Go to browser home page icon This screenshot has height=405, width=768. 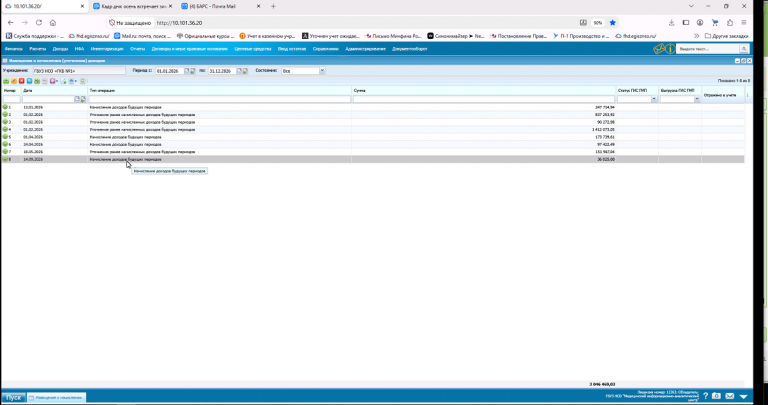coord(53,23)
